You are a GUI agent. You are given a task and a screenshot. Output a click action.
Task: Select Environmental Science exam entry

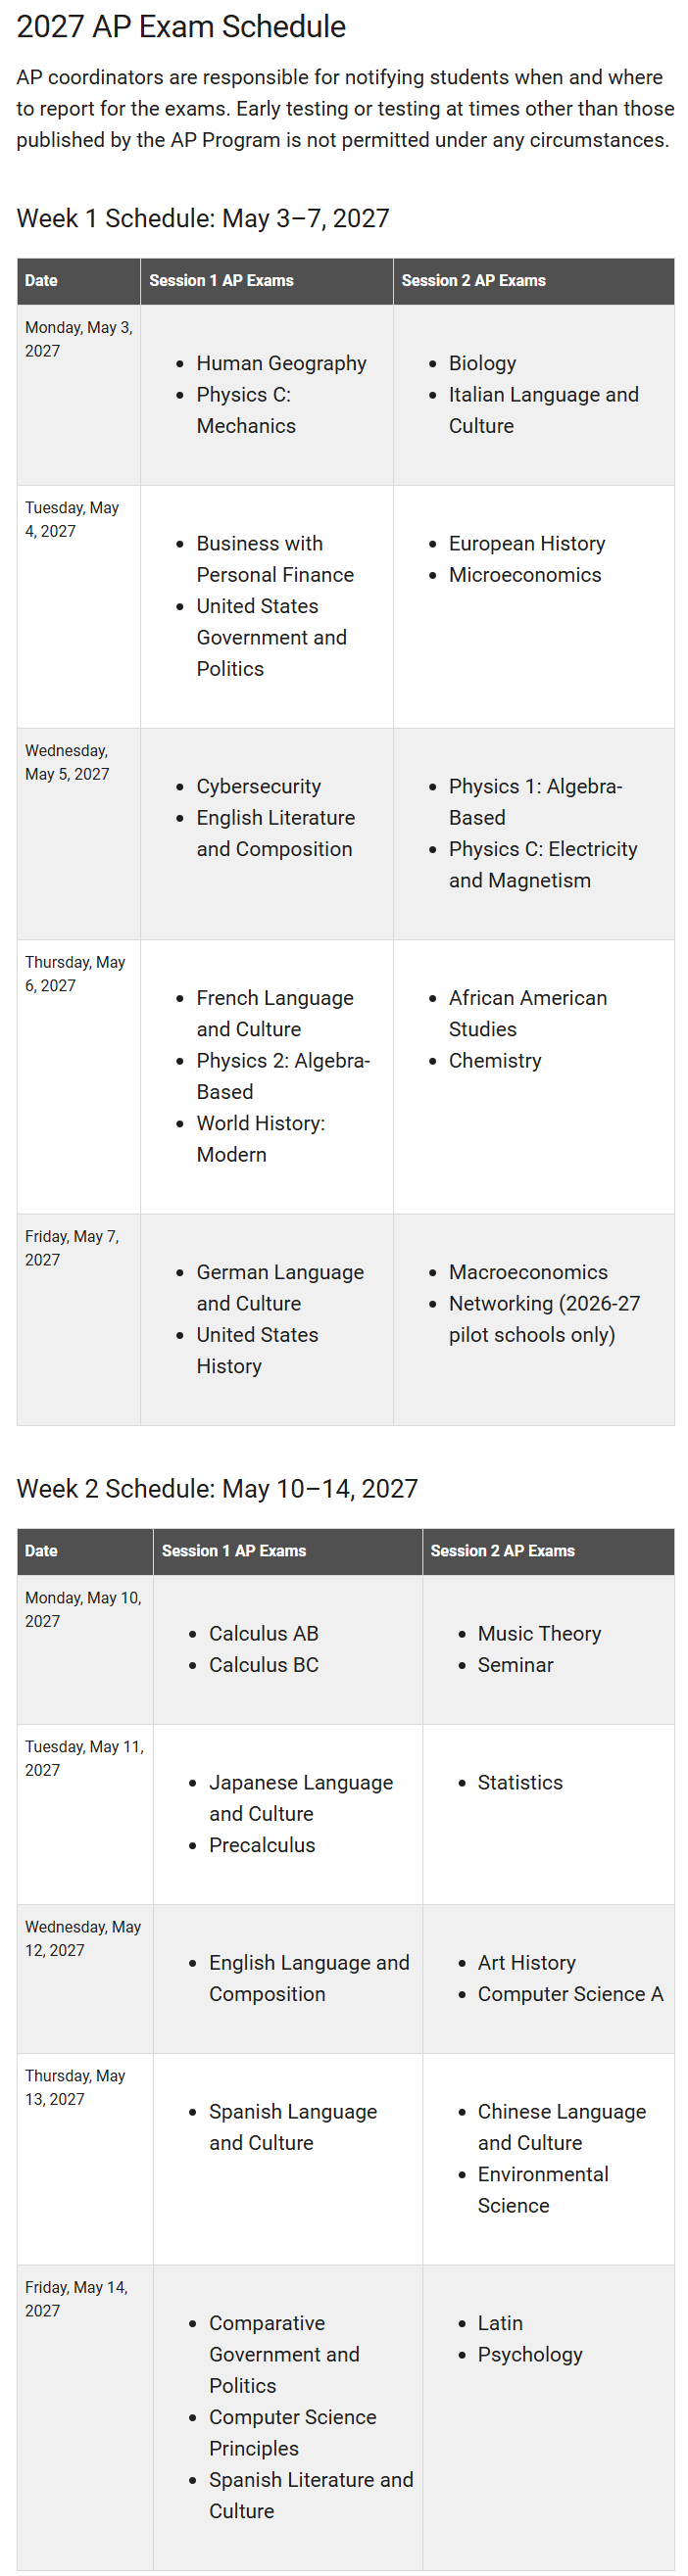(x=542, y=2189)
